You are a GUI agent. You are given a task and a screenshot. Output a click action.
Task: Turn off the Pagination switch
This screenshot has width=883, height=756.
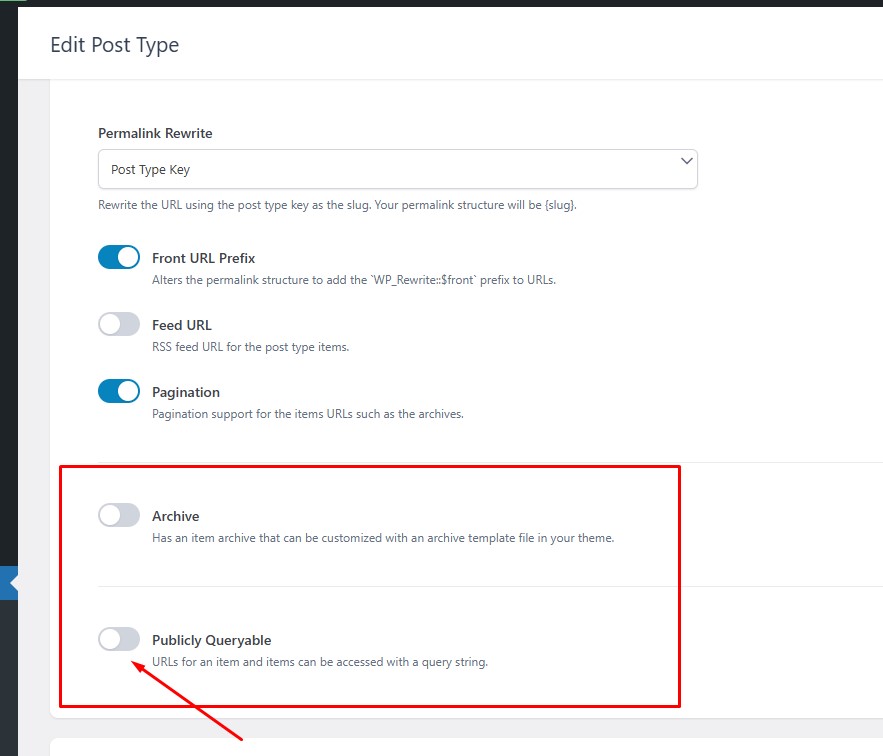[119, 392]
